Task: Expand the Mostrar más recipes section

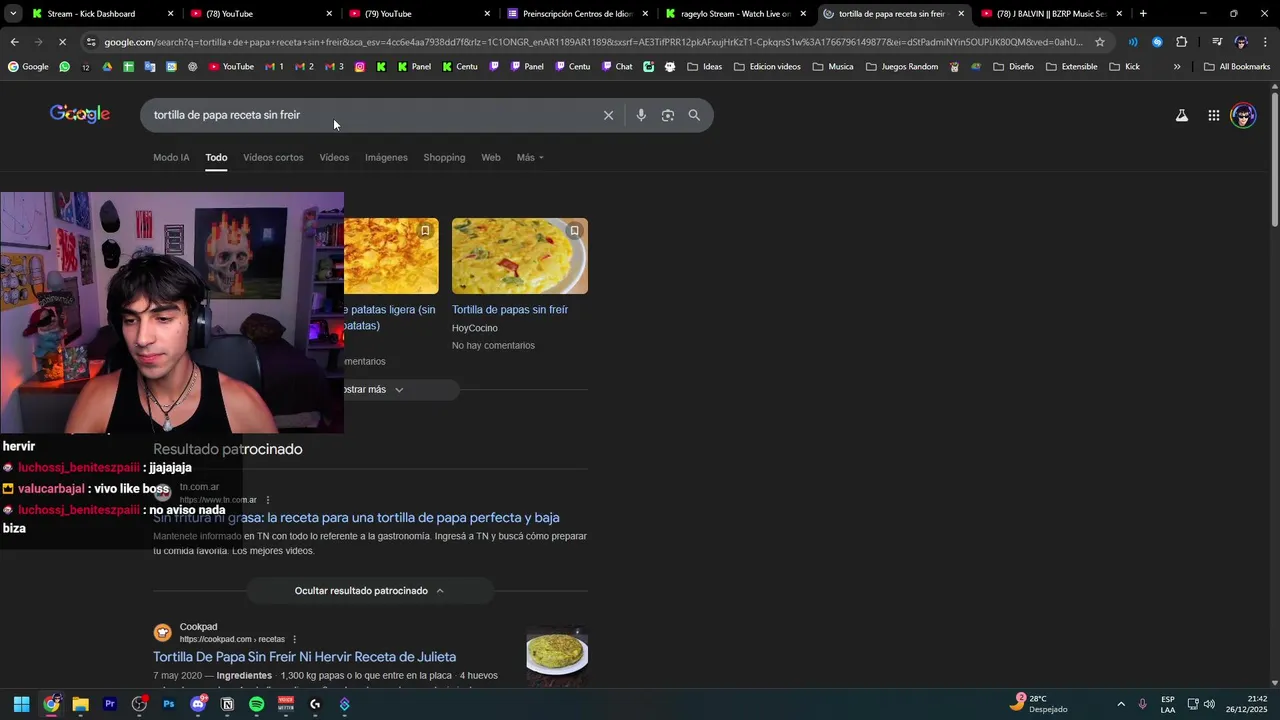Action: (x=370, y=390)
